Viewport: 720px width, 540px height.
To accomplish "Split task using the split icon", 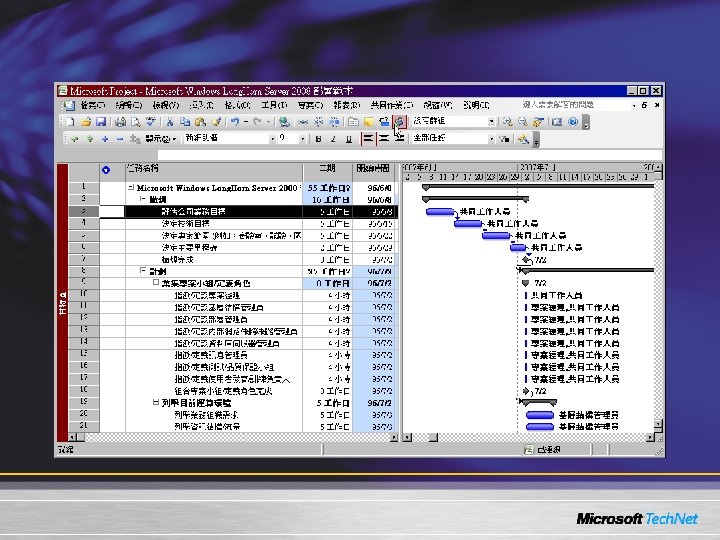I will tap(334, 122).
